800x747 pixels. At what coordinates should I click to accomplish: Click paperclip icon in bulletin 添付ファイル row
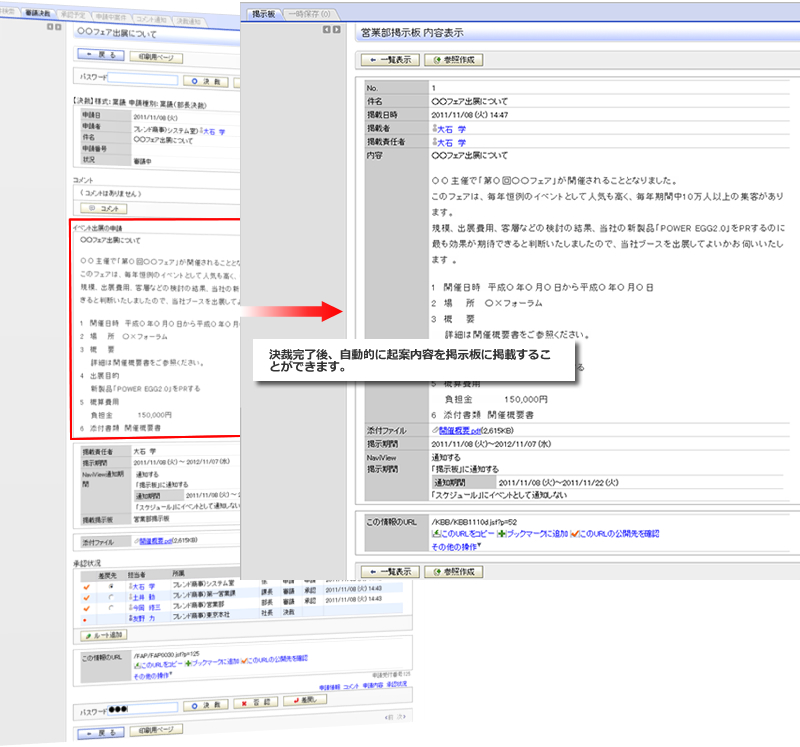tap(435, 431)
